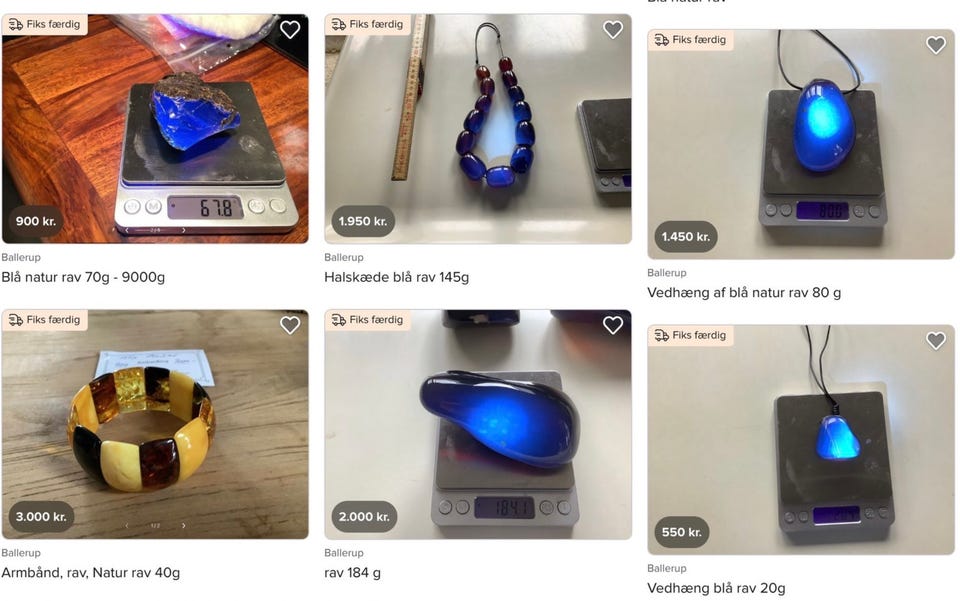Screen dimensions: 960x601
Task: Click heart icon on rav 184 g listing
Action: (613, 325)
